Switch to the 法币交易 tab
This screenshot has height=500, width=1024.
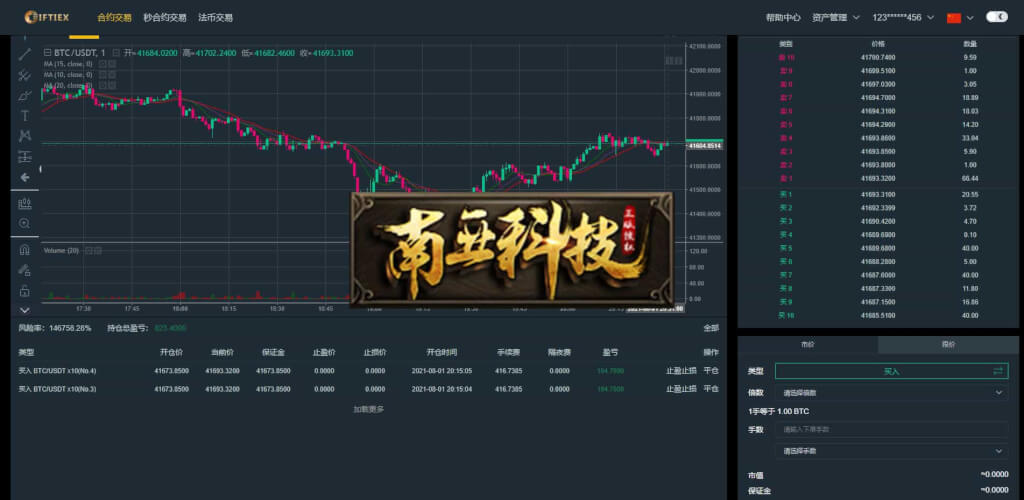tap(216, 18)
